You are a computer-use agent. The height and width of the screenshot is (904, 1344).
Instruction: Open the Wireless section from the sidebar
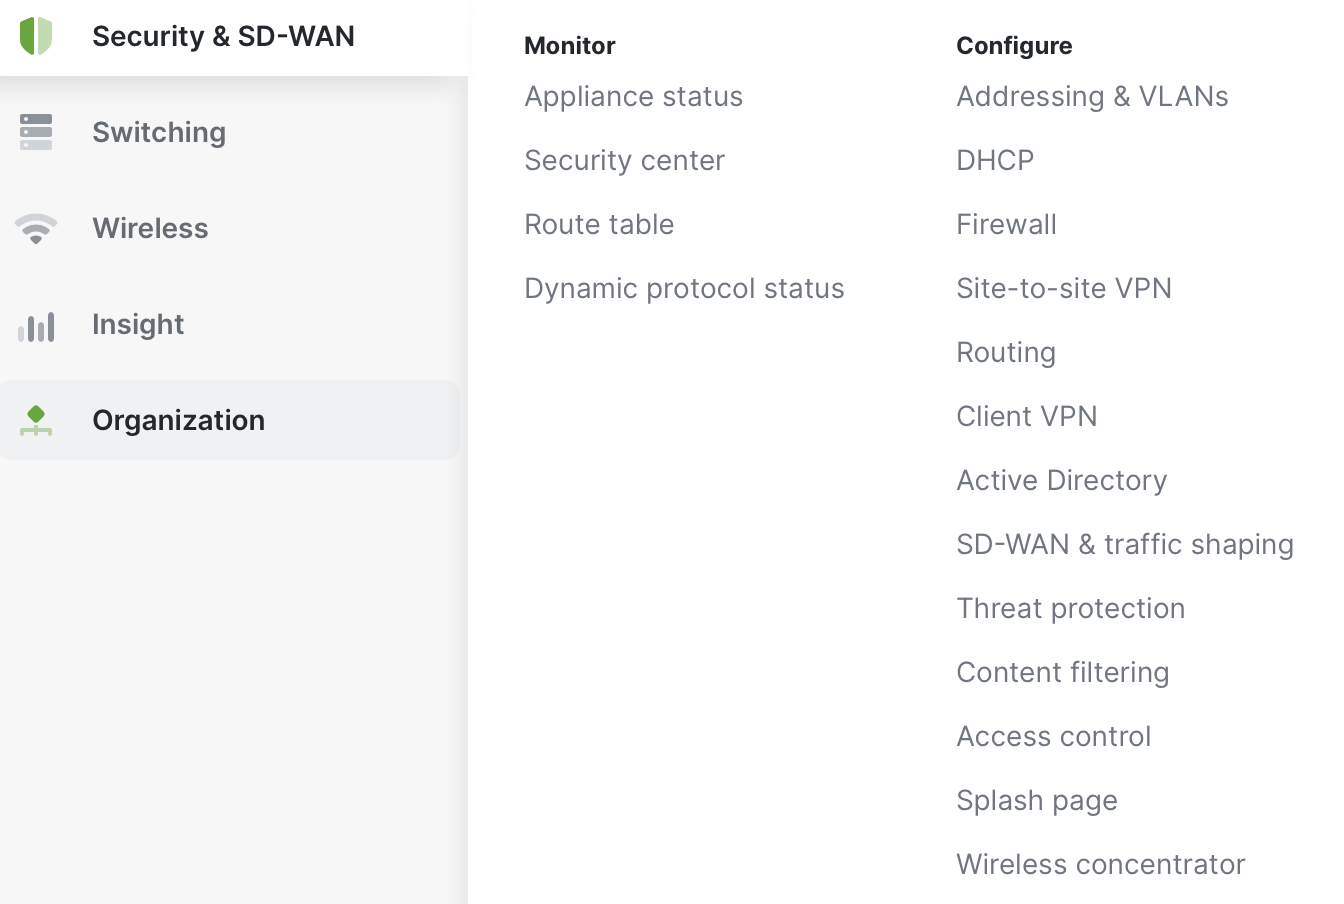pyautogui.click(x=150, y=228)
